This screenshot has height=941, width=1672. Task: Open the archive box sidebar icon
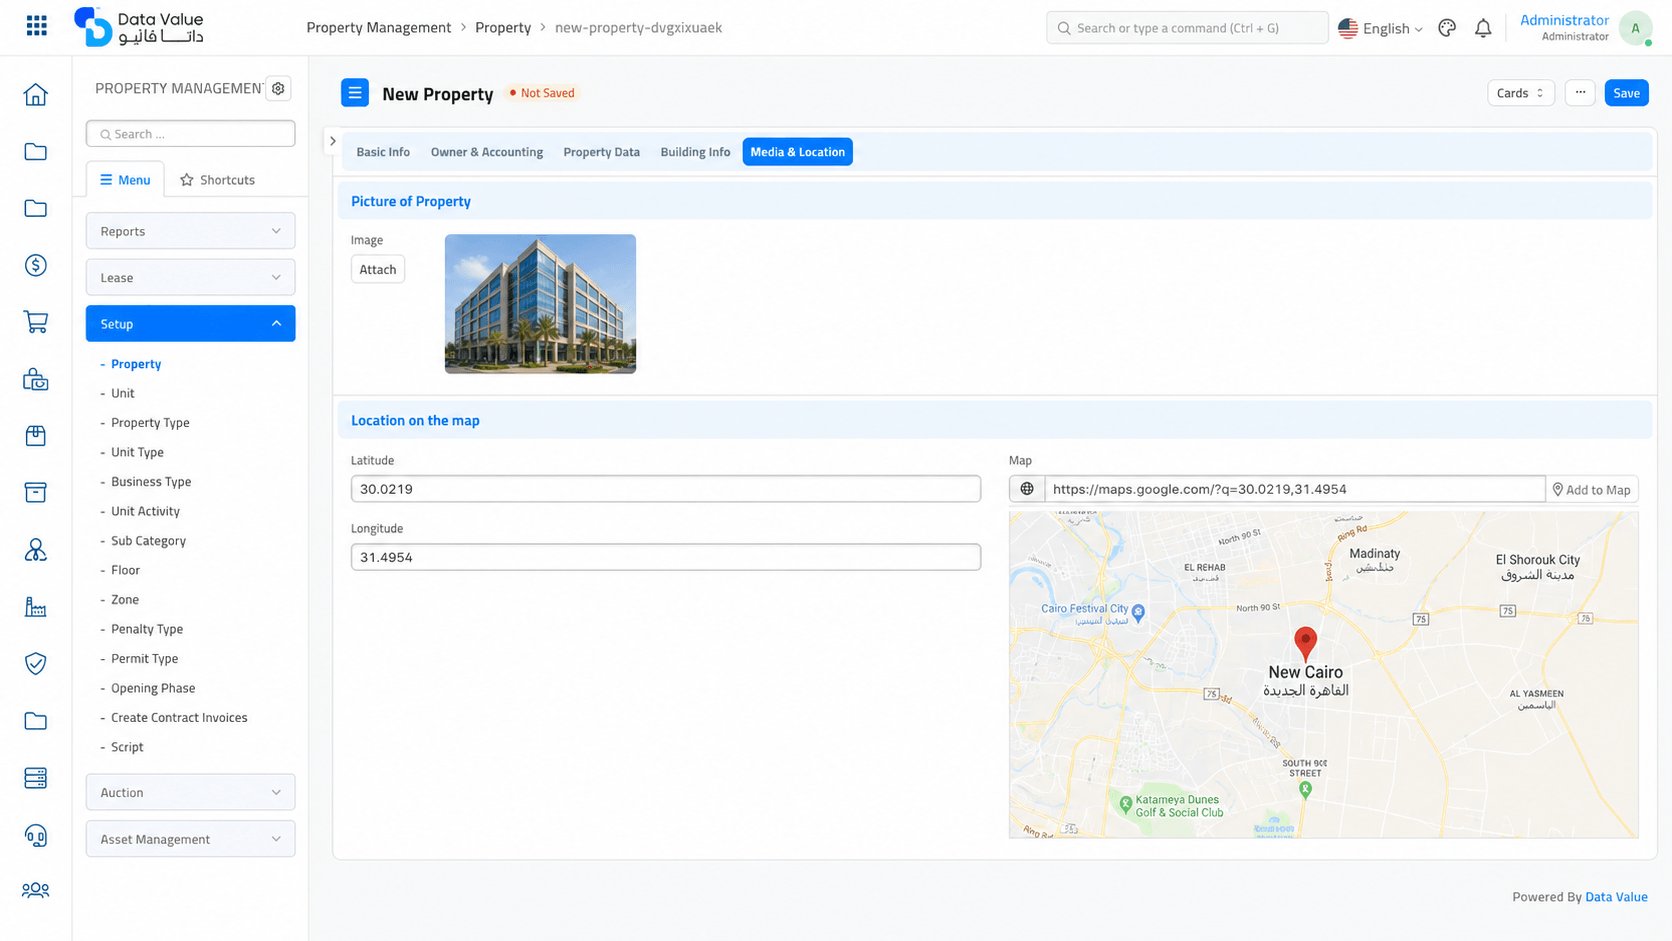pos(36,492)
